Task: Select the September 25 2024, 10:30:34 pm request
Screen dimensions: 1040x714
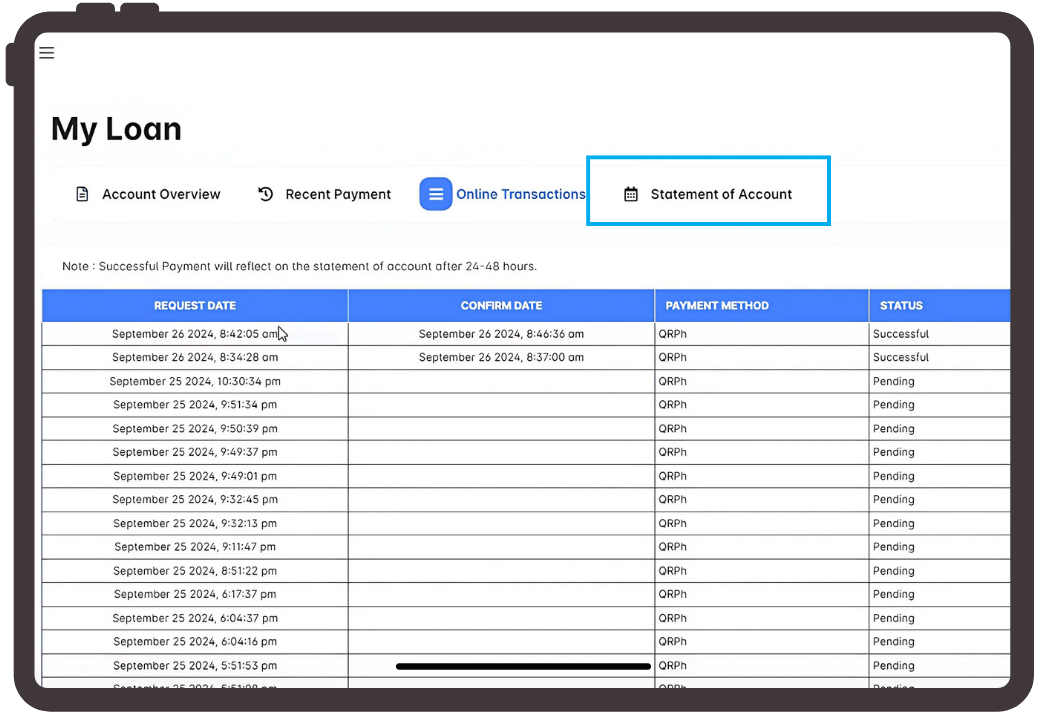Action: (195, 381)
